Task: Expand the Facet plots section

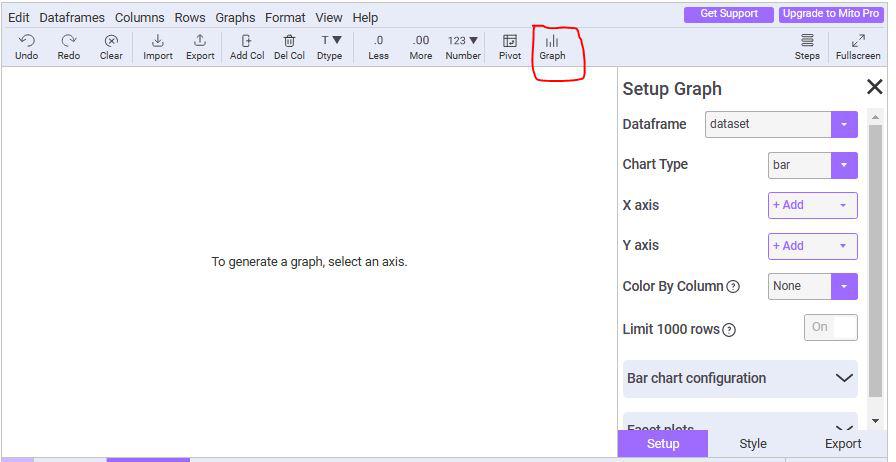Action: [x=740, y=422]
